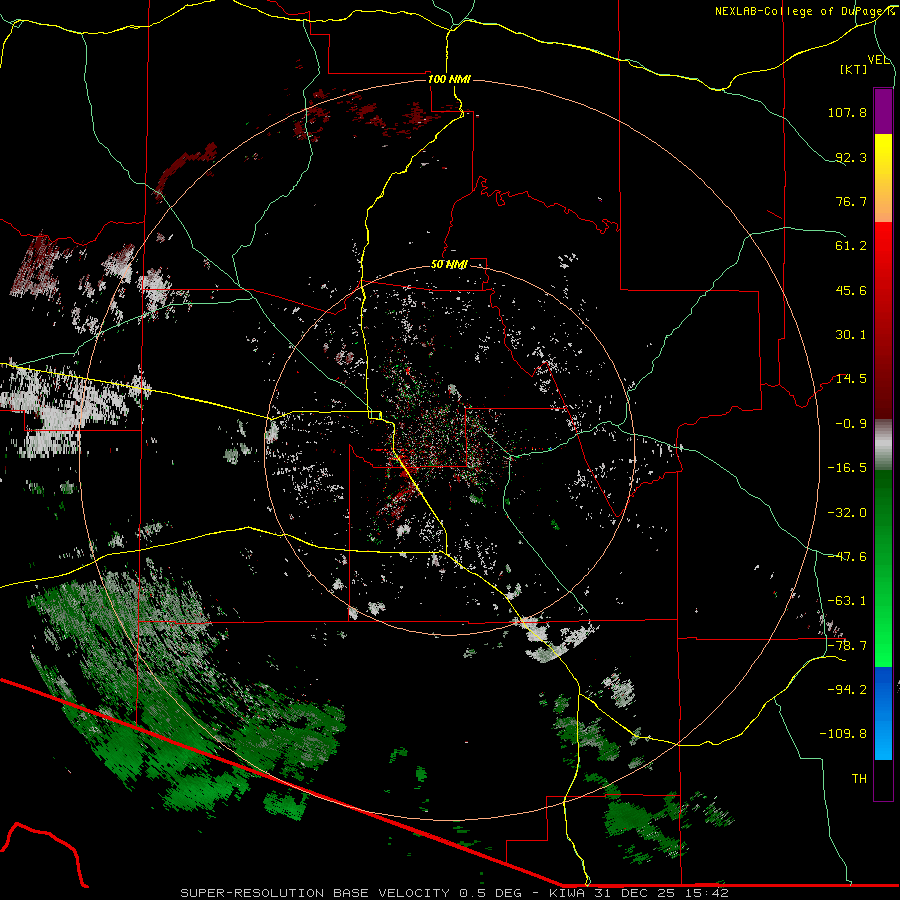900x900 pixels.
Task: Select the 14.5 scale value
Action: [x=851, y=379]
